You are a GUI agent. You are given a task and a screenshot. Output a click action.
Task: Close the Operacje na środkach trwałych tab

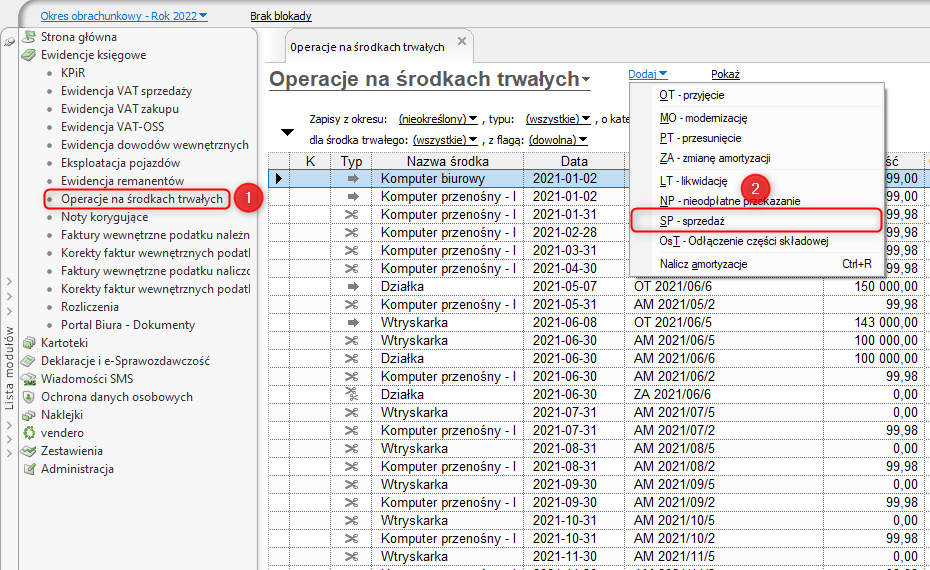coord(461,41)
